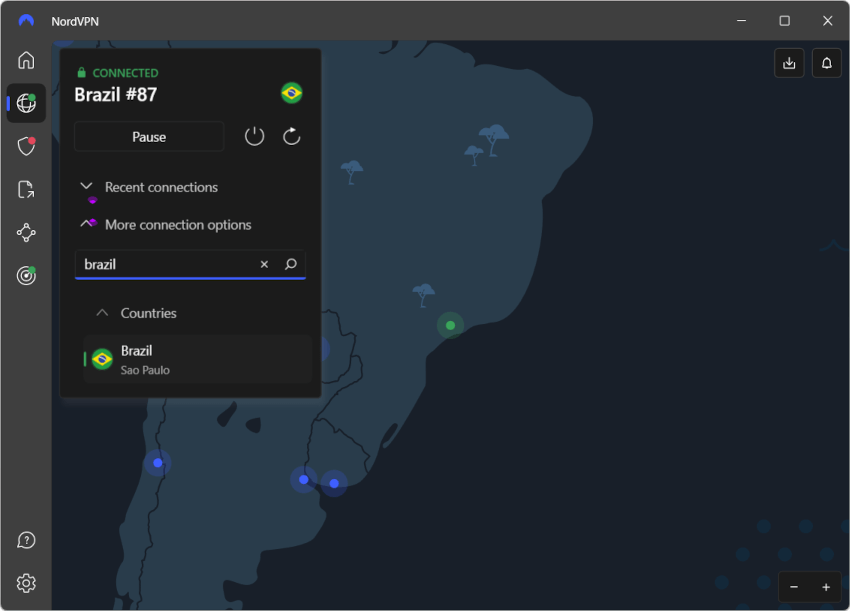Zoom out the map with minus

pos(794,587)
